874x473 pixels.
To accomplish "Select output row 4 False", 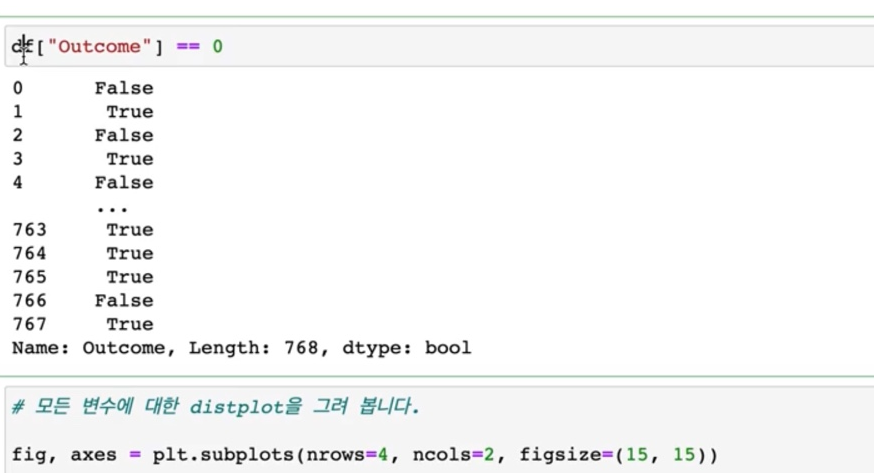I will (83, 183).
